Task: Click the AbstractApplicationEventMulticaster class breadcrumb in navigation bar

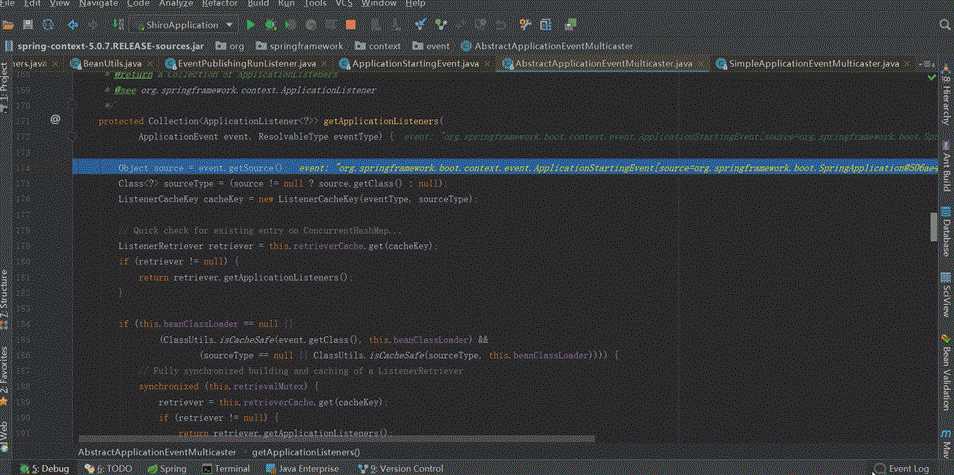Action: [547, 46]
